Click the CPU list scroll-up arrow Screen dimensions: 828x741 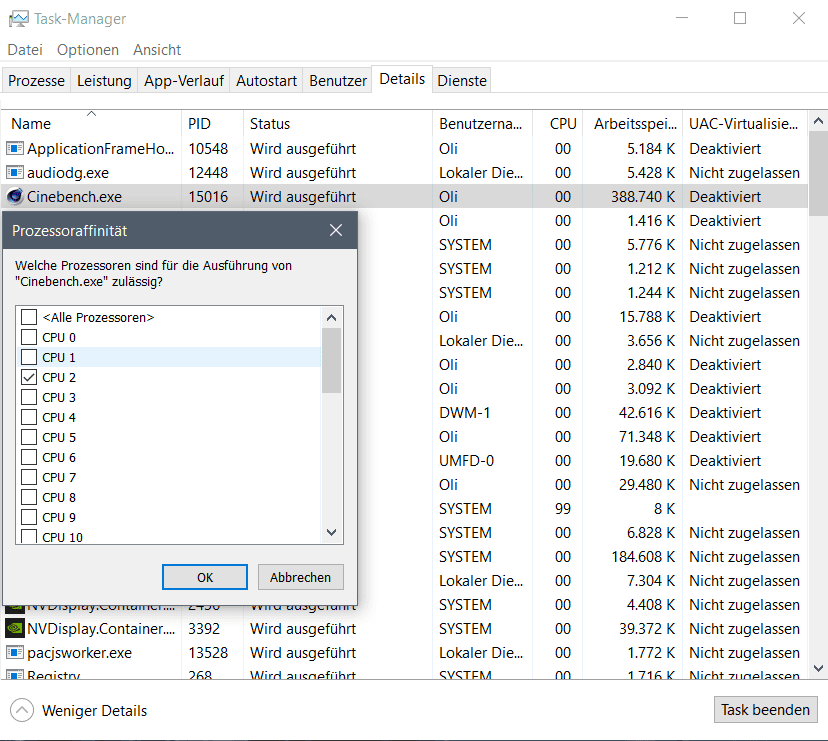332,317
